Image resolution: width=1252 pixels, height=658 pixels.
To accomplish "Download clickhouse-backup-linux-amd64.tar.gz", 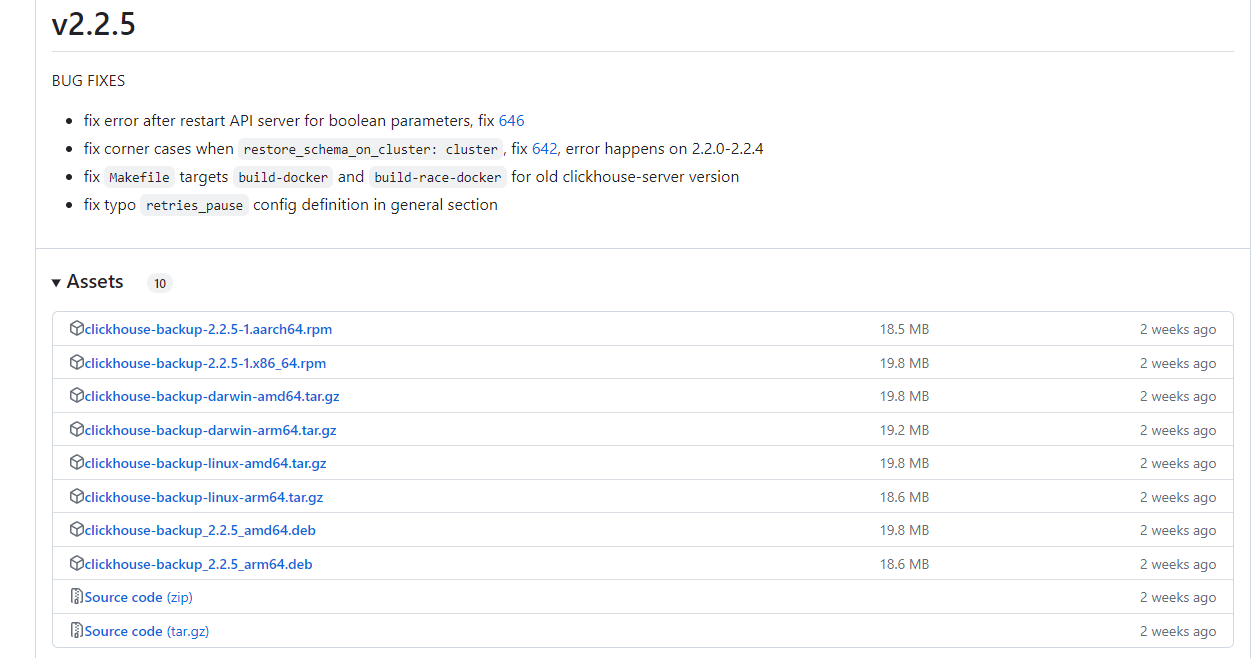I will click(205, 463).
